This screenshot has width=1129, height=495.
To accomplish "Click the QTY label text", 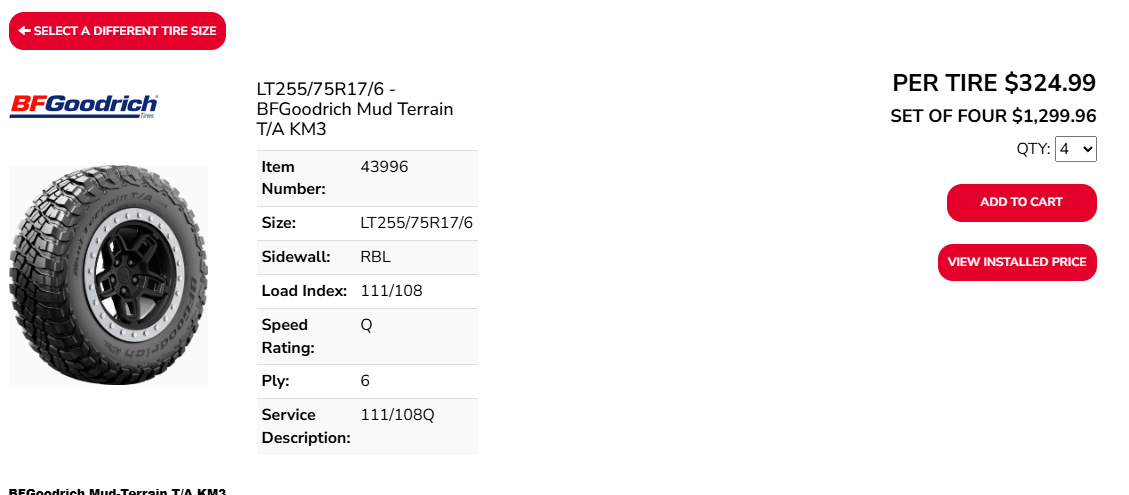I will (1033, 149).
